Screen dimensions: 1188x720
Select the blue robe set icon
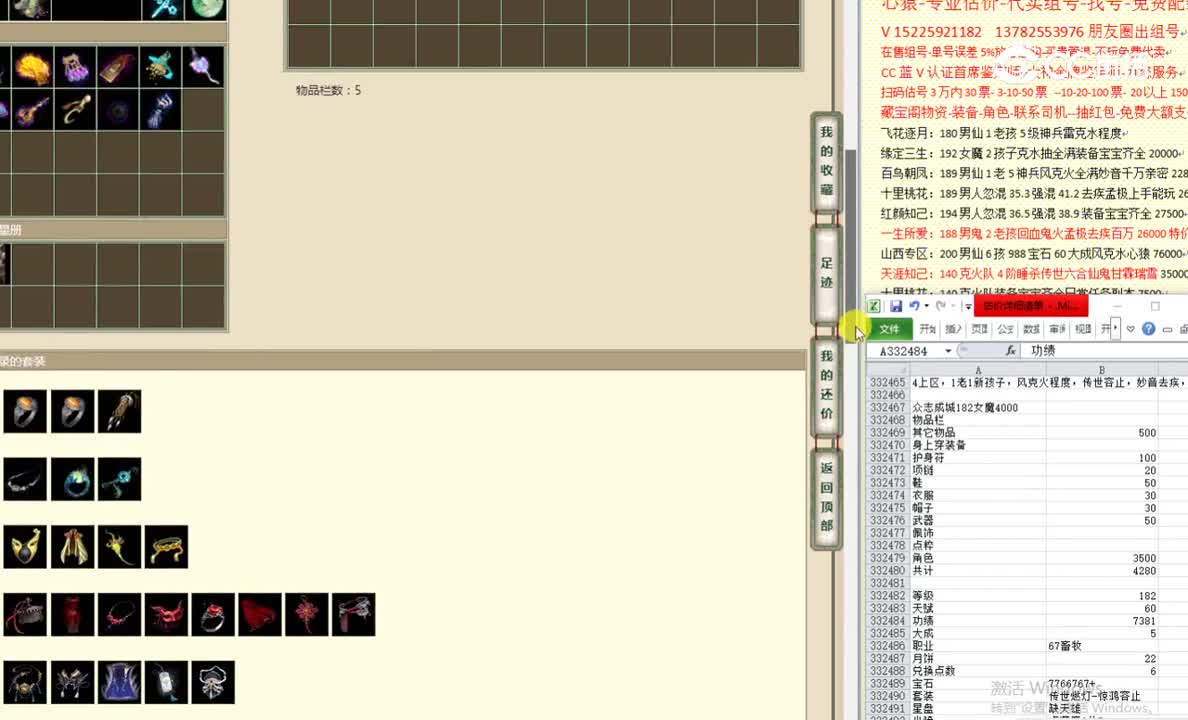click(120, 682)
